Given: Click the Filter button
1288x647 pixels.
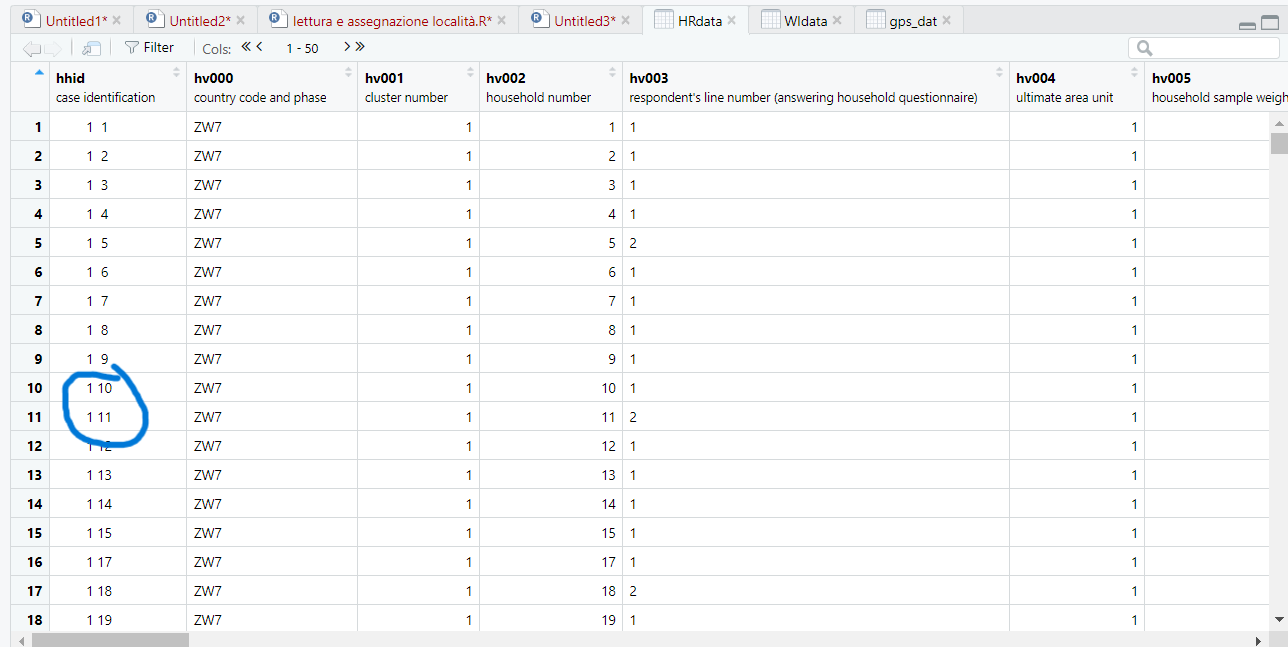Looking at the screenshot, I should (x=149, y=47).
